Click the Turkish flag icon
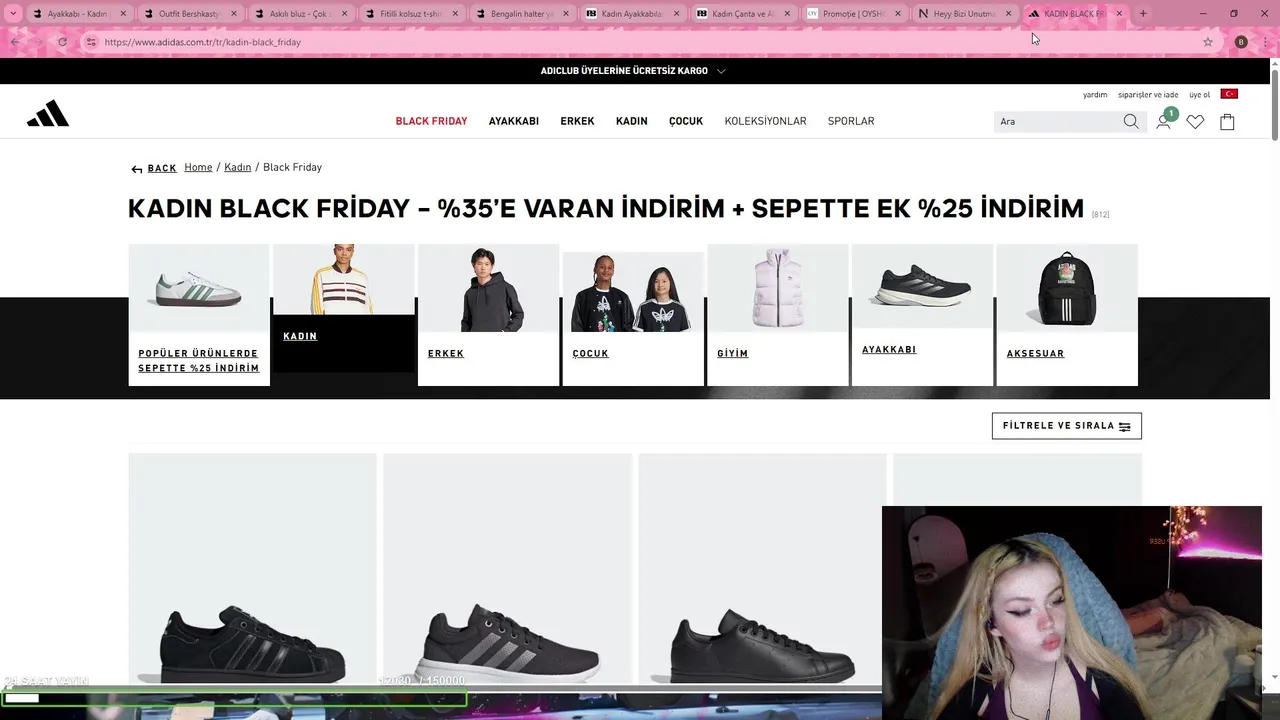 pyautogui.click(x=1229, y=94)
